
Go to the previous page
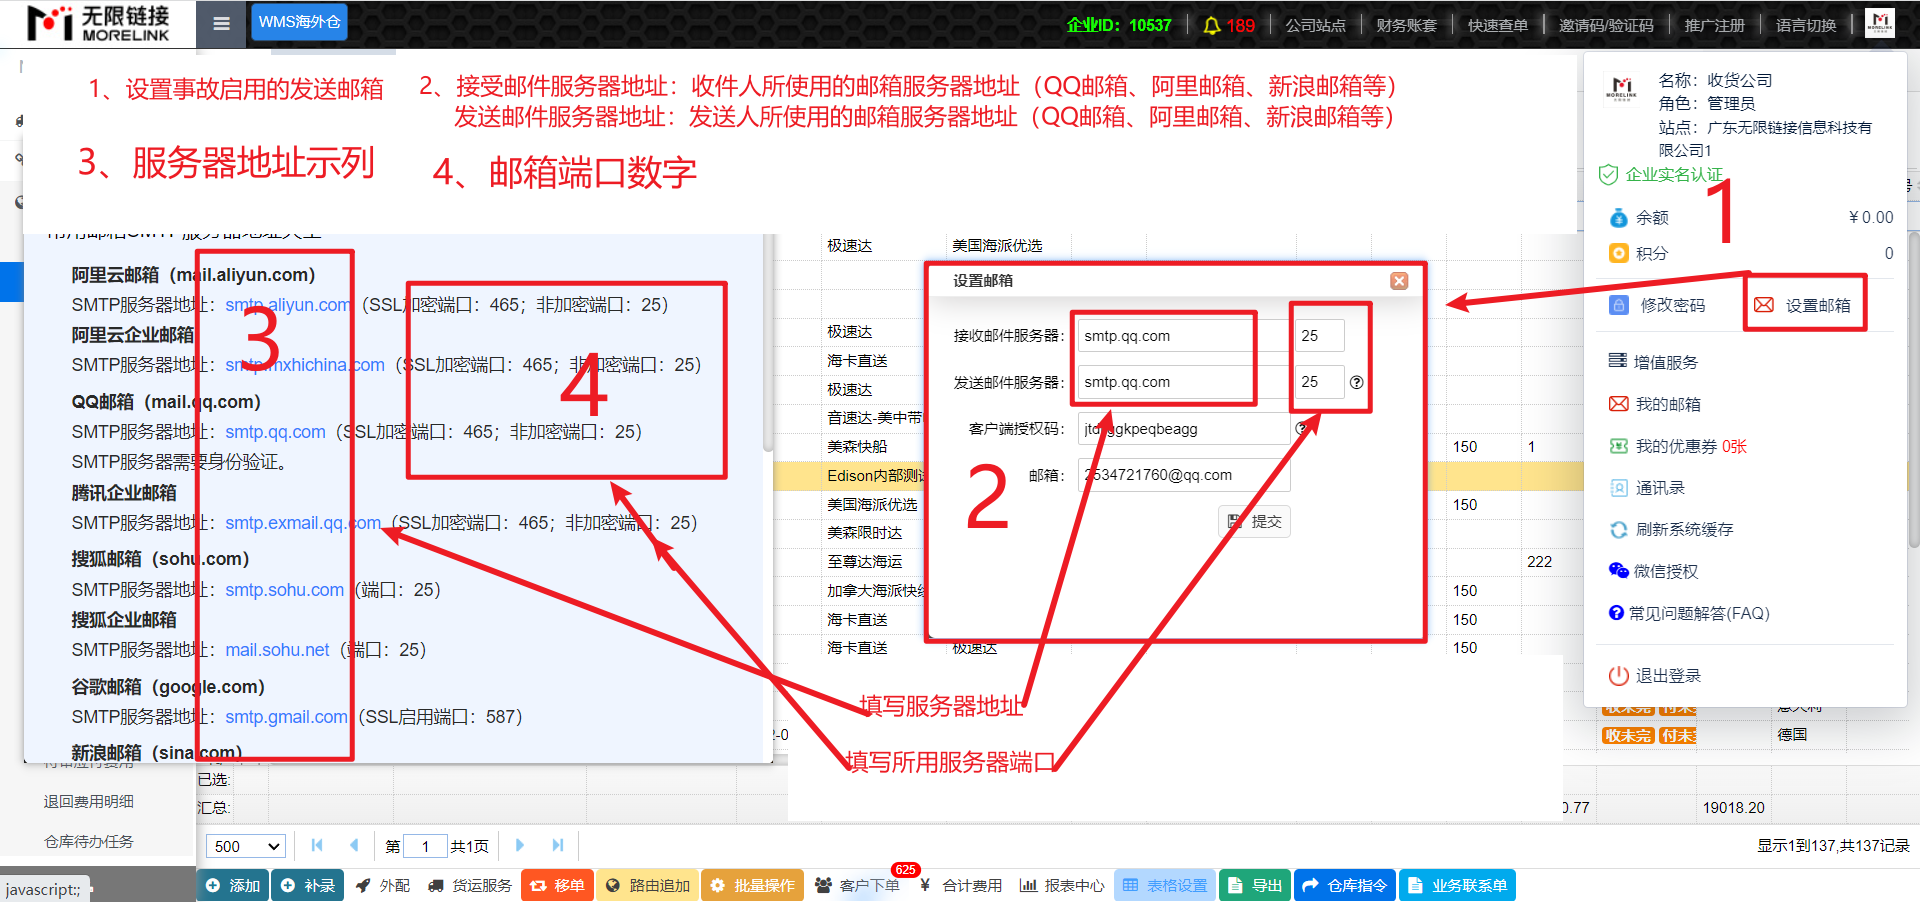coord(354,845)
